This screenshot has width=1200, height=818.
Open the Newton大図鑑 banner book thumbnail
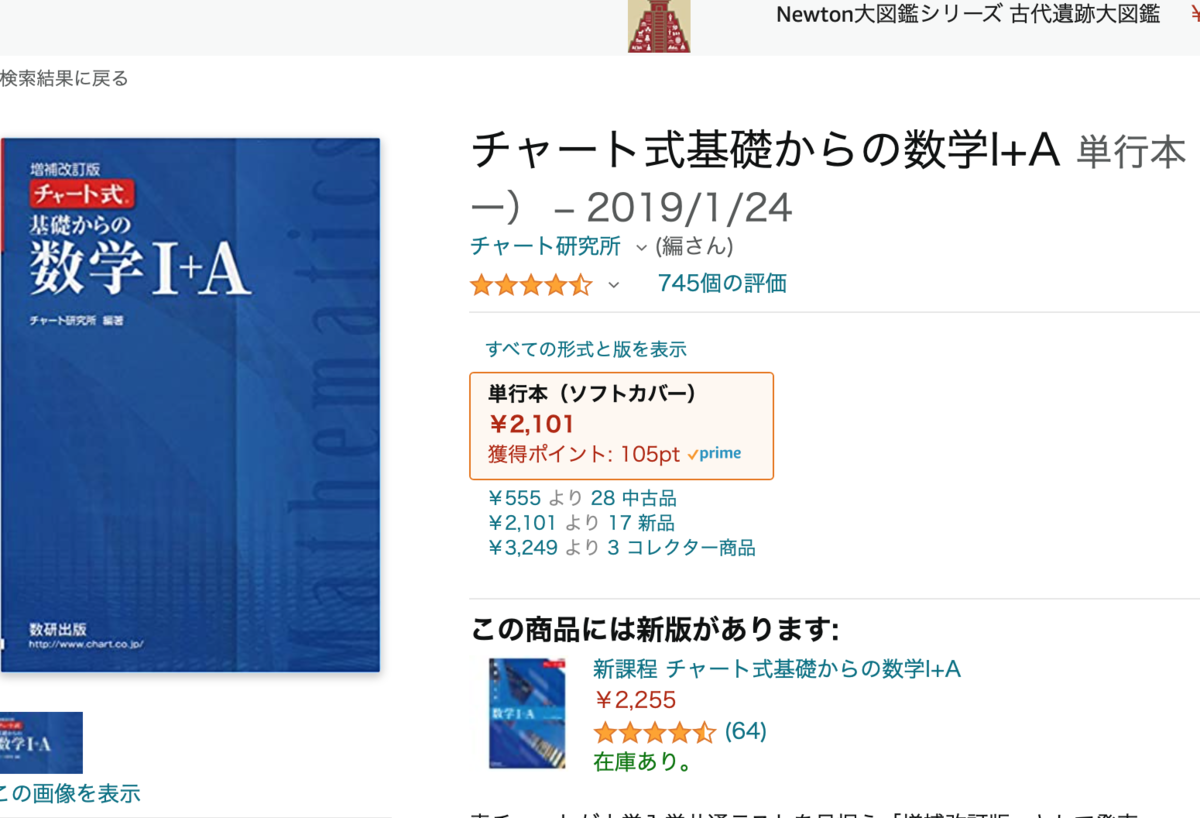(659, 26)
